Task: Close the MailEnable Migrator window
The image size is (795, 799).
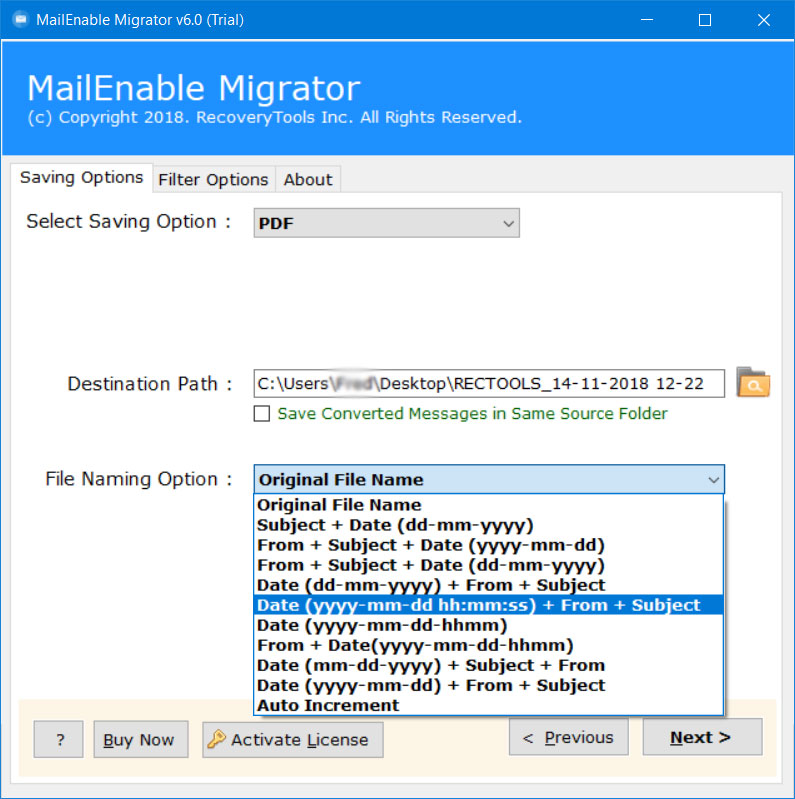Action: [x=763, y=20]
